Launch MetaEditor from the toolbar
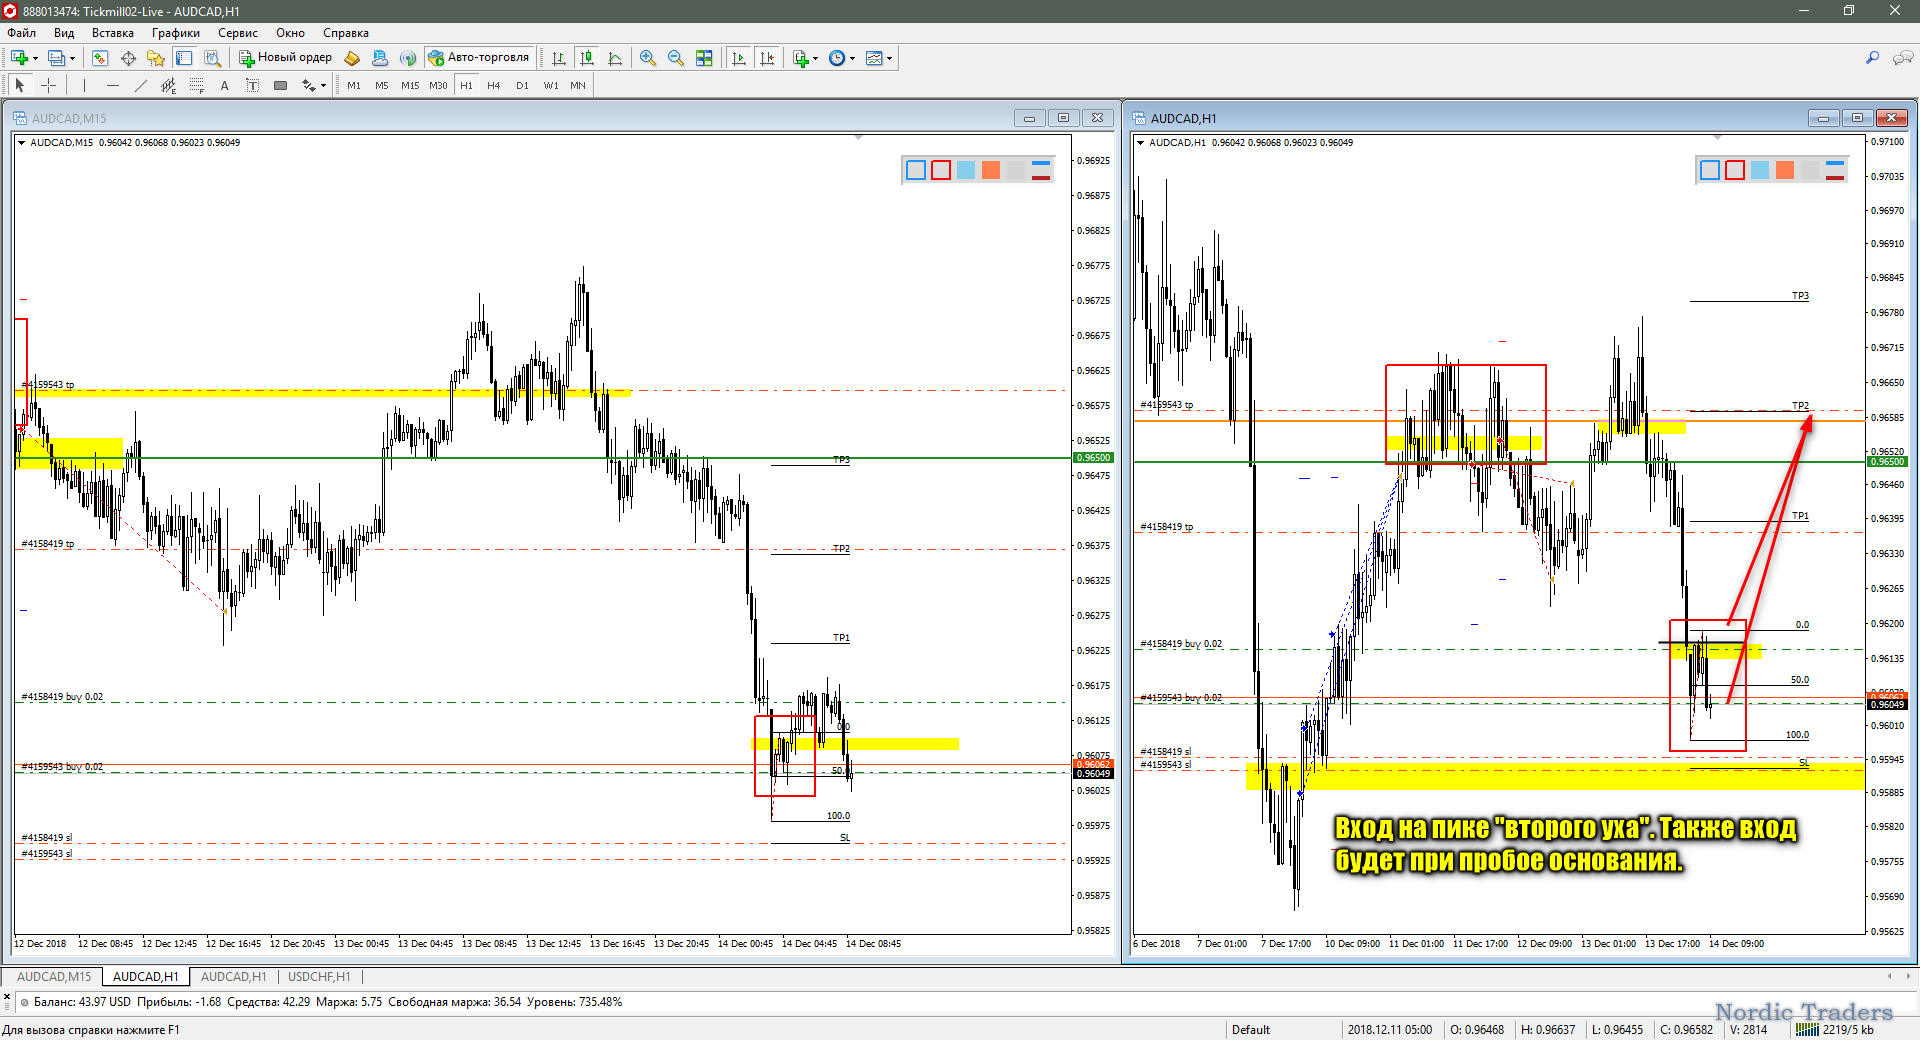The height and width of the screenshot is (1040, 1920). coord(352,58)
